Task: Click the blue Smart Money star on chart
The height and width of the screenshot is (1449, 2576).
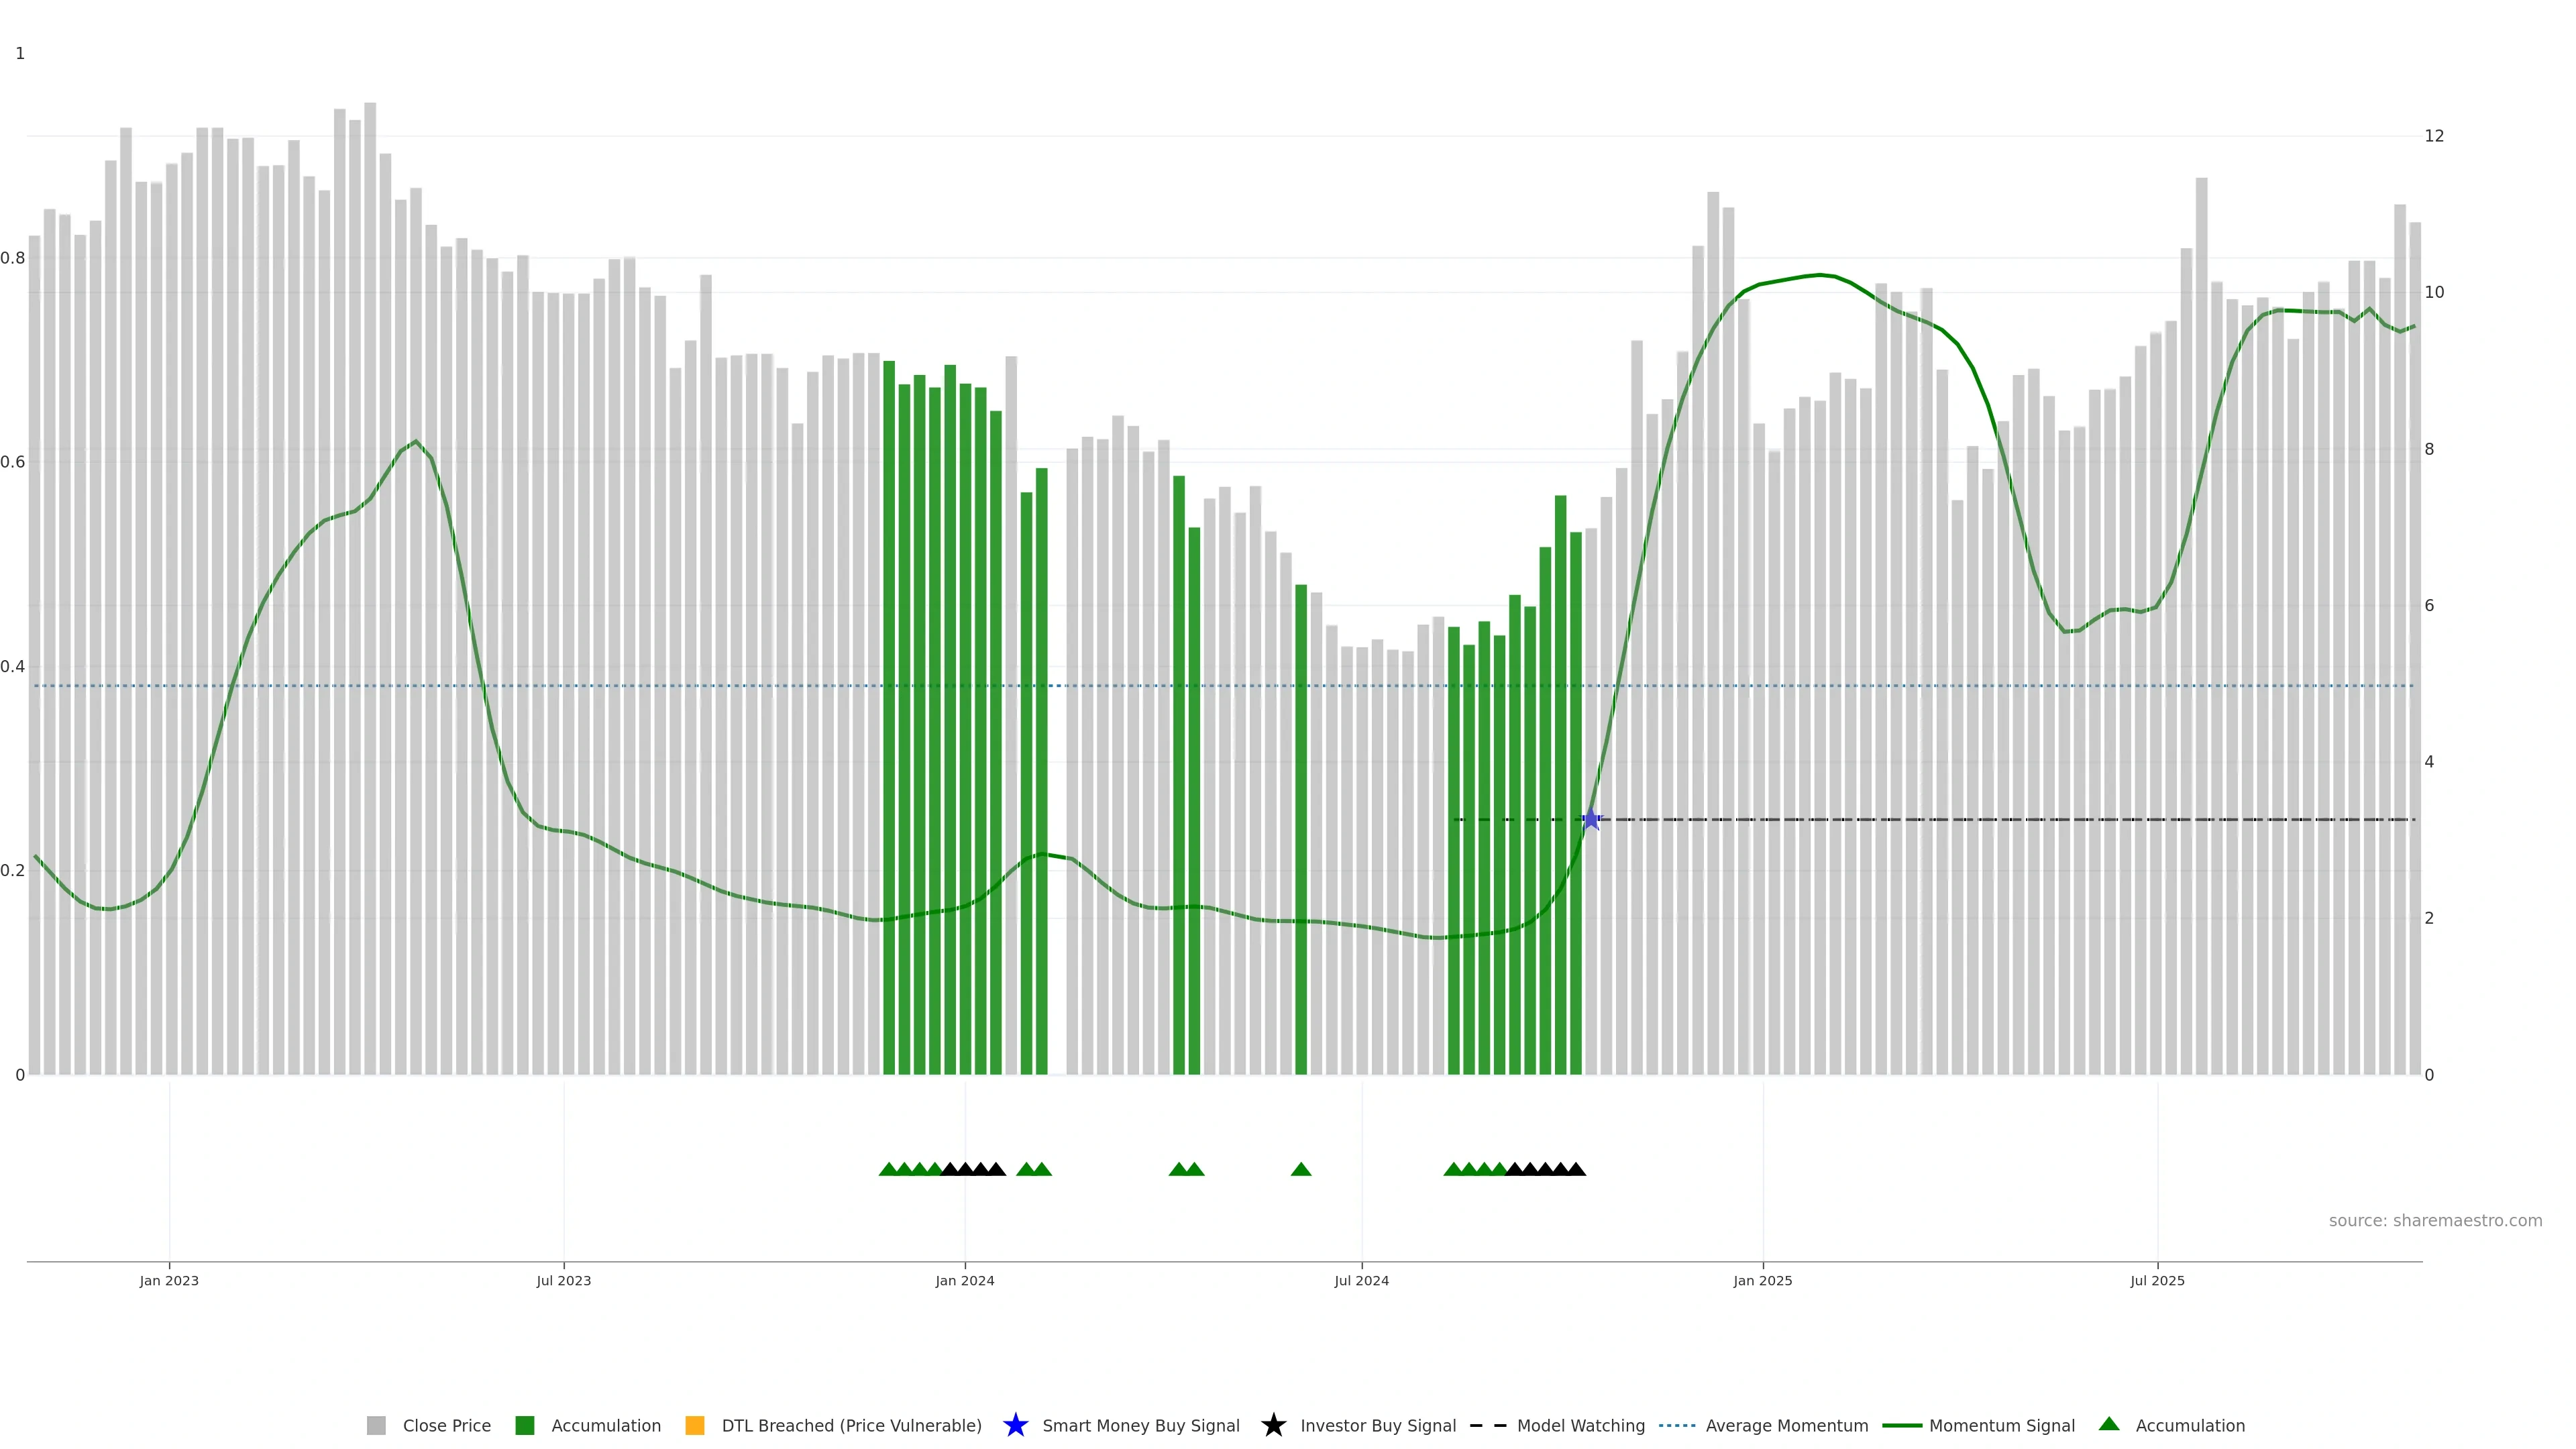Action: pos(1591,820)
